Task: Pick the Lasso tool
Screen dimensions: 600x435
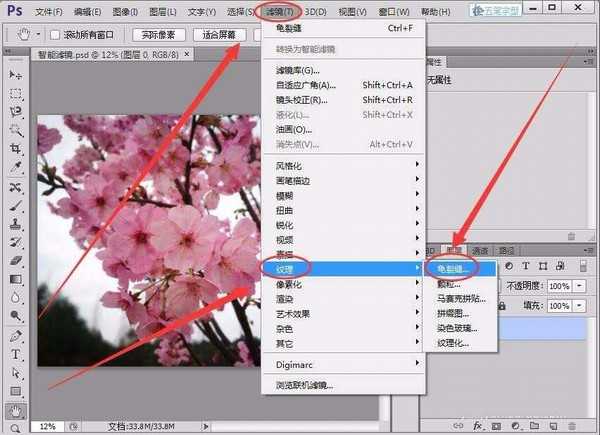Action: pyautogui.click(x=16, y=112)
